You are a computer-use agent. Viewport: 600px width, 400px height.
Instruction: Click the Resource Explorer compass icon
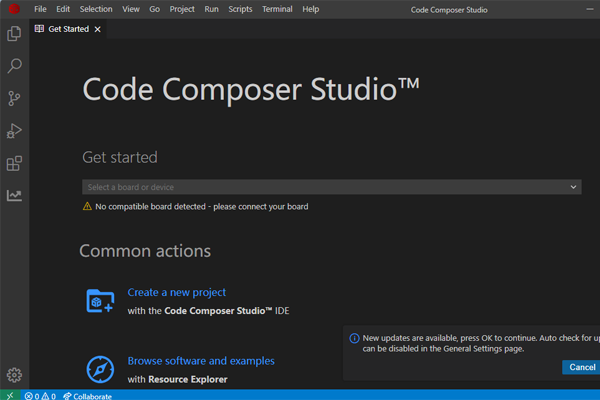100,369
